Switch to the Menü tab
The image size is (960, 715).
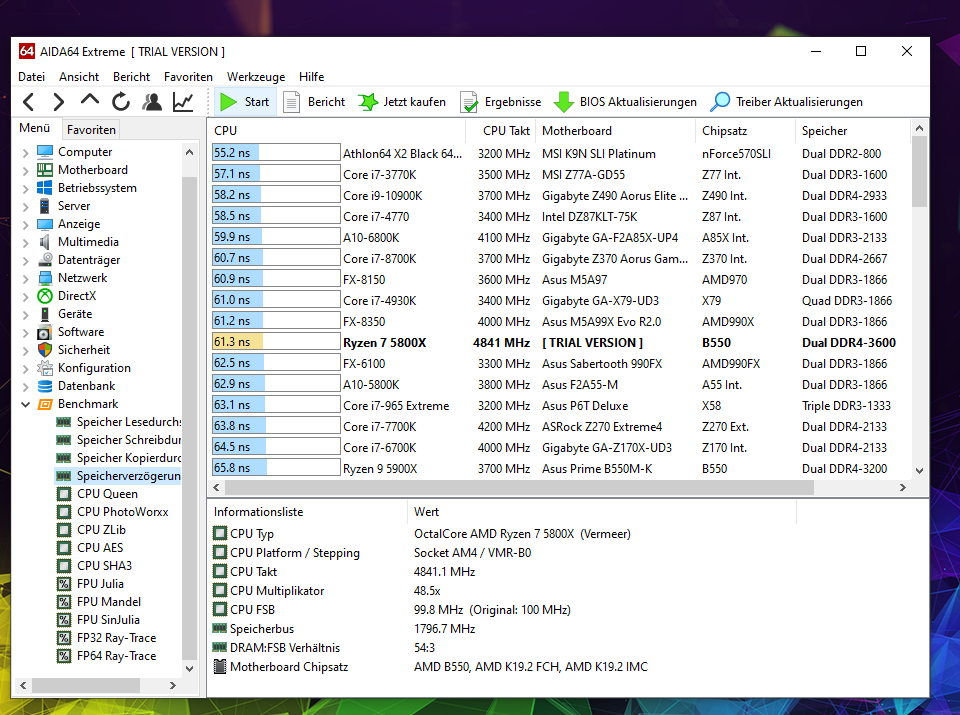coord(34,128)
